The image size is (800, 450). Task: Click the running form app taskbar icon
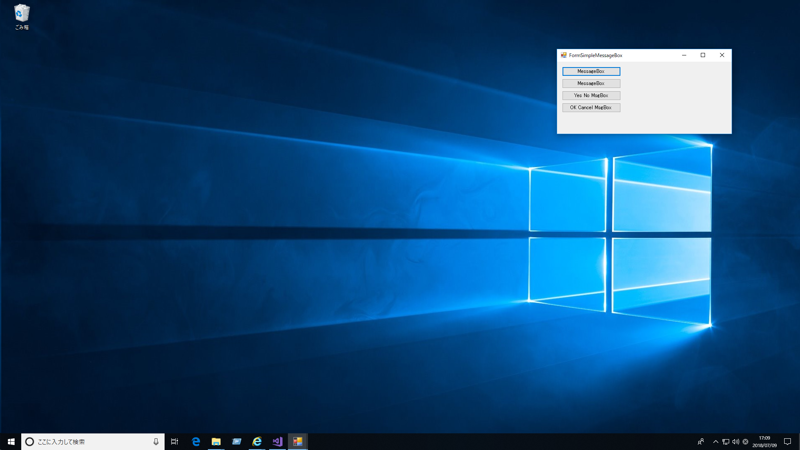pyautogui.click(x=297, y=441)
